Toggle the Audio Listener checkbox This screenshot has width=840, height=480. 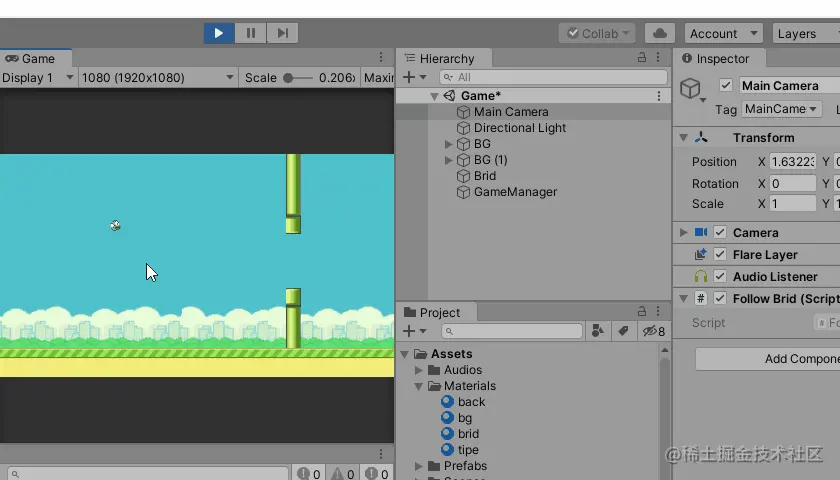[x=720, y=276]
